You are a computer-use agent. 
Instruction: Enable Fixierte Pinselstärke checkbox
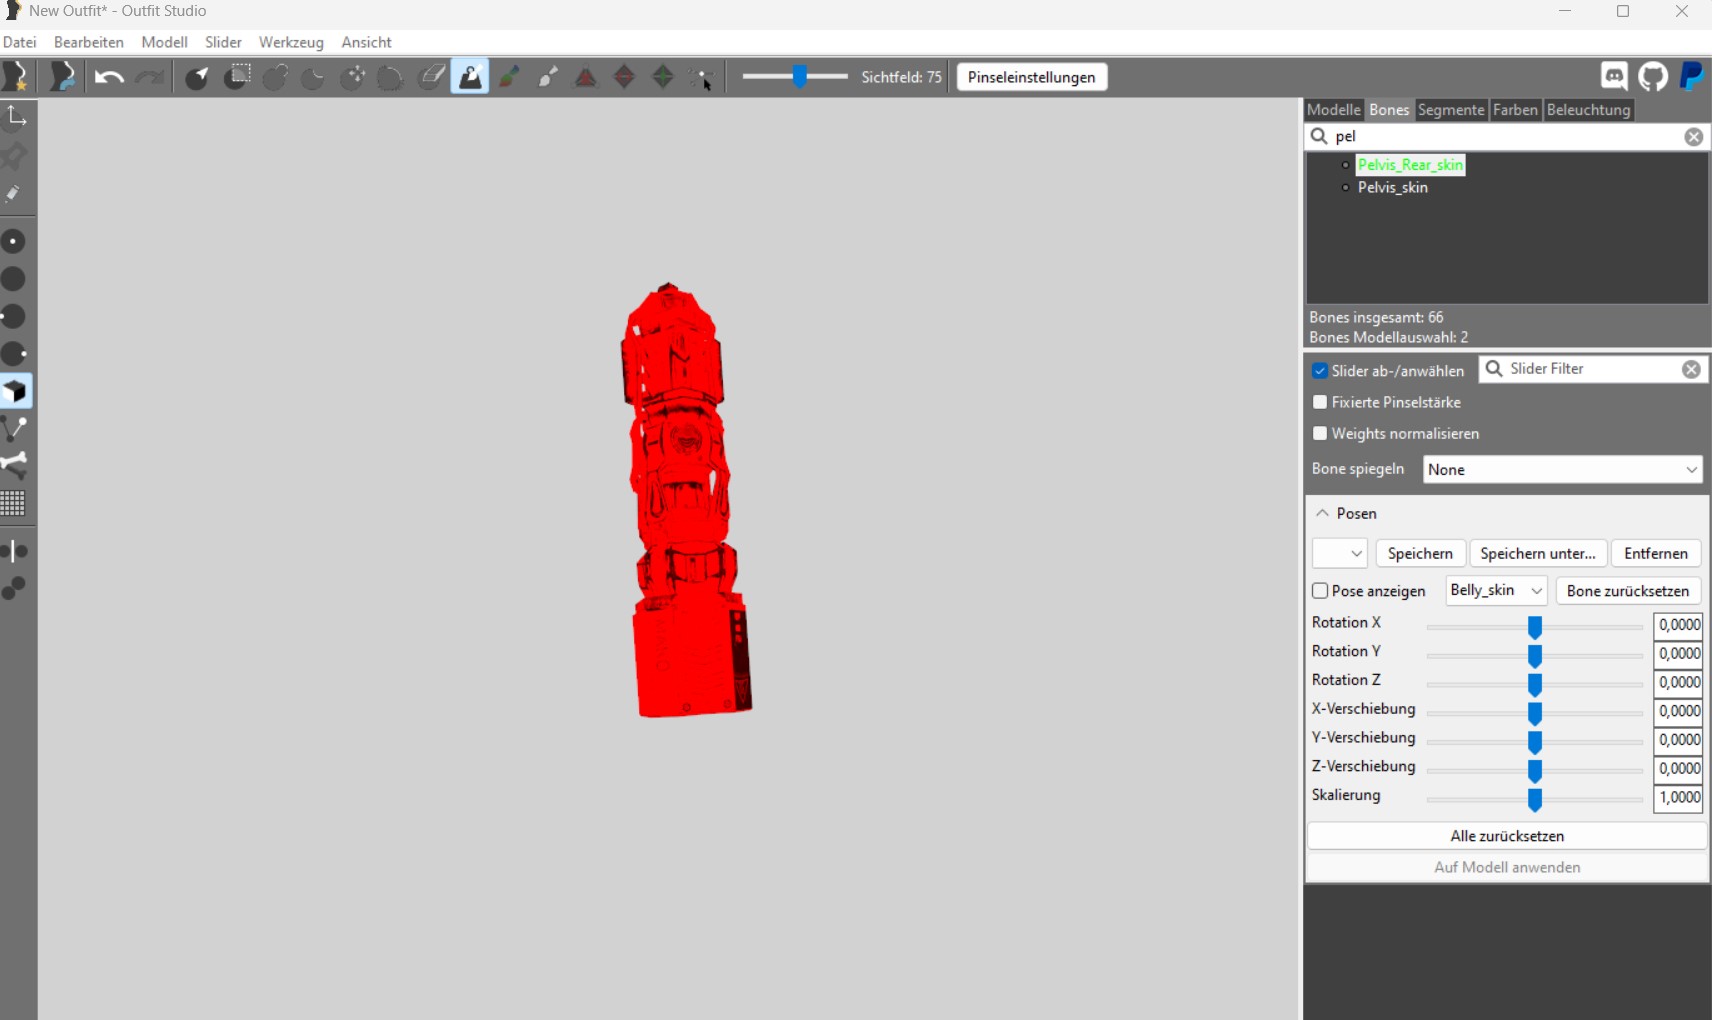[x=1320, y=402]
